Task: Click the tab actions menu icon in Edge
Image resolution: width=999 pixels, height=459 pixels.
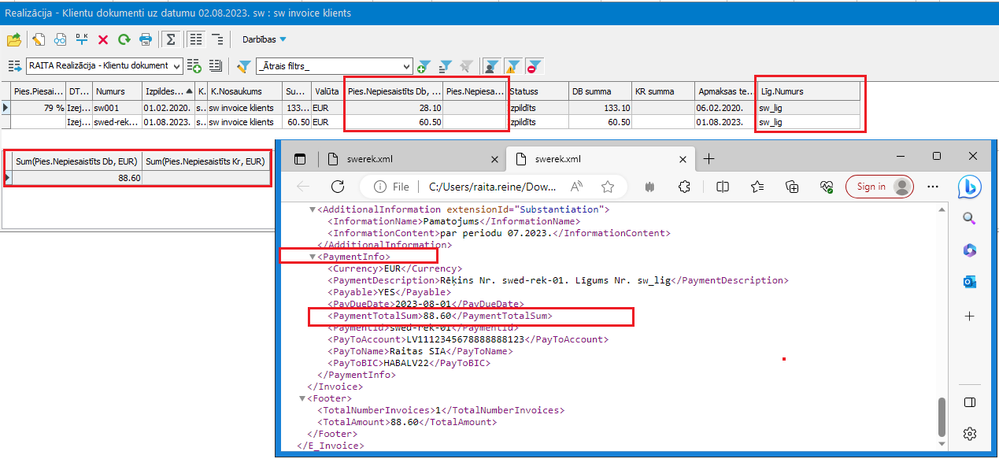Action: pyautogui.click(x=300, y=159)
